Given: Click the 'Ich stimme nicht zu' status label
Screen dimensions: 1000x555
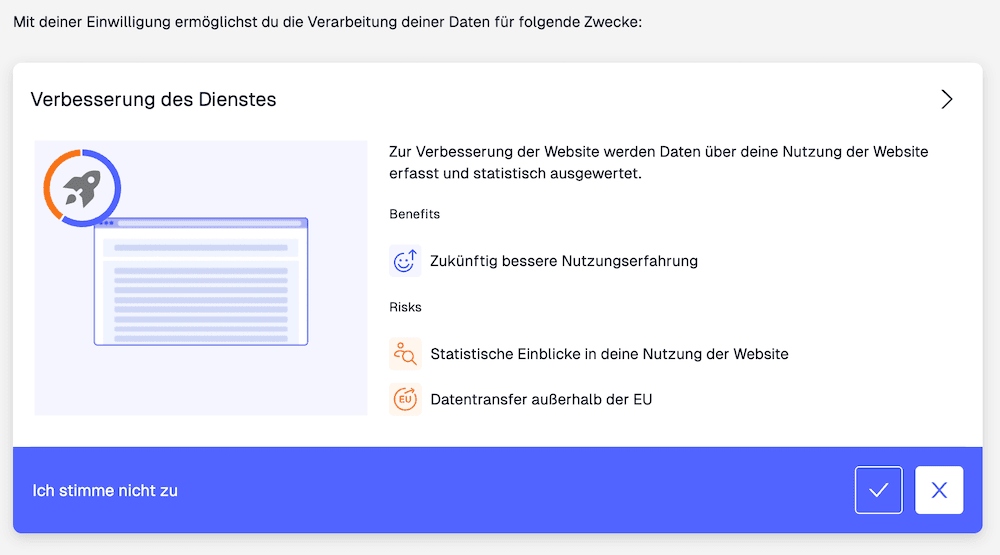Looking at the screenshot, I should click(x=105, y=491).
